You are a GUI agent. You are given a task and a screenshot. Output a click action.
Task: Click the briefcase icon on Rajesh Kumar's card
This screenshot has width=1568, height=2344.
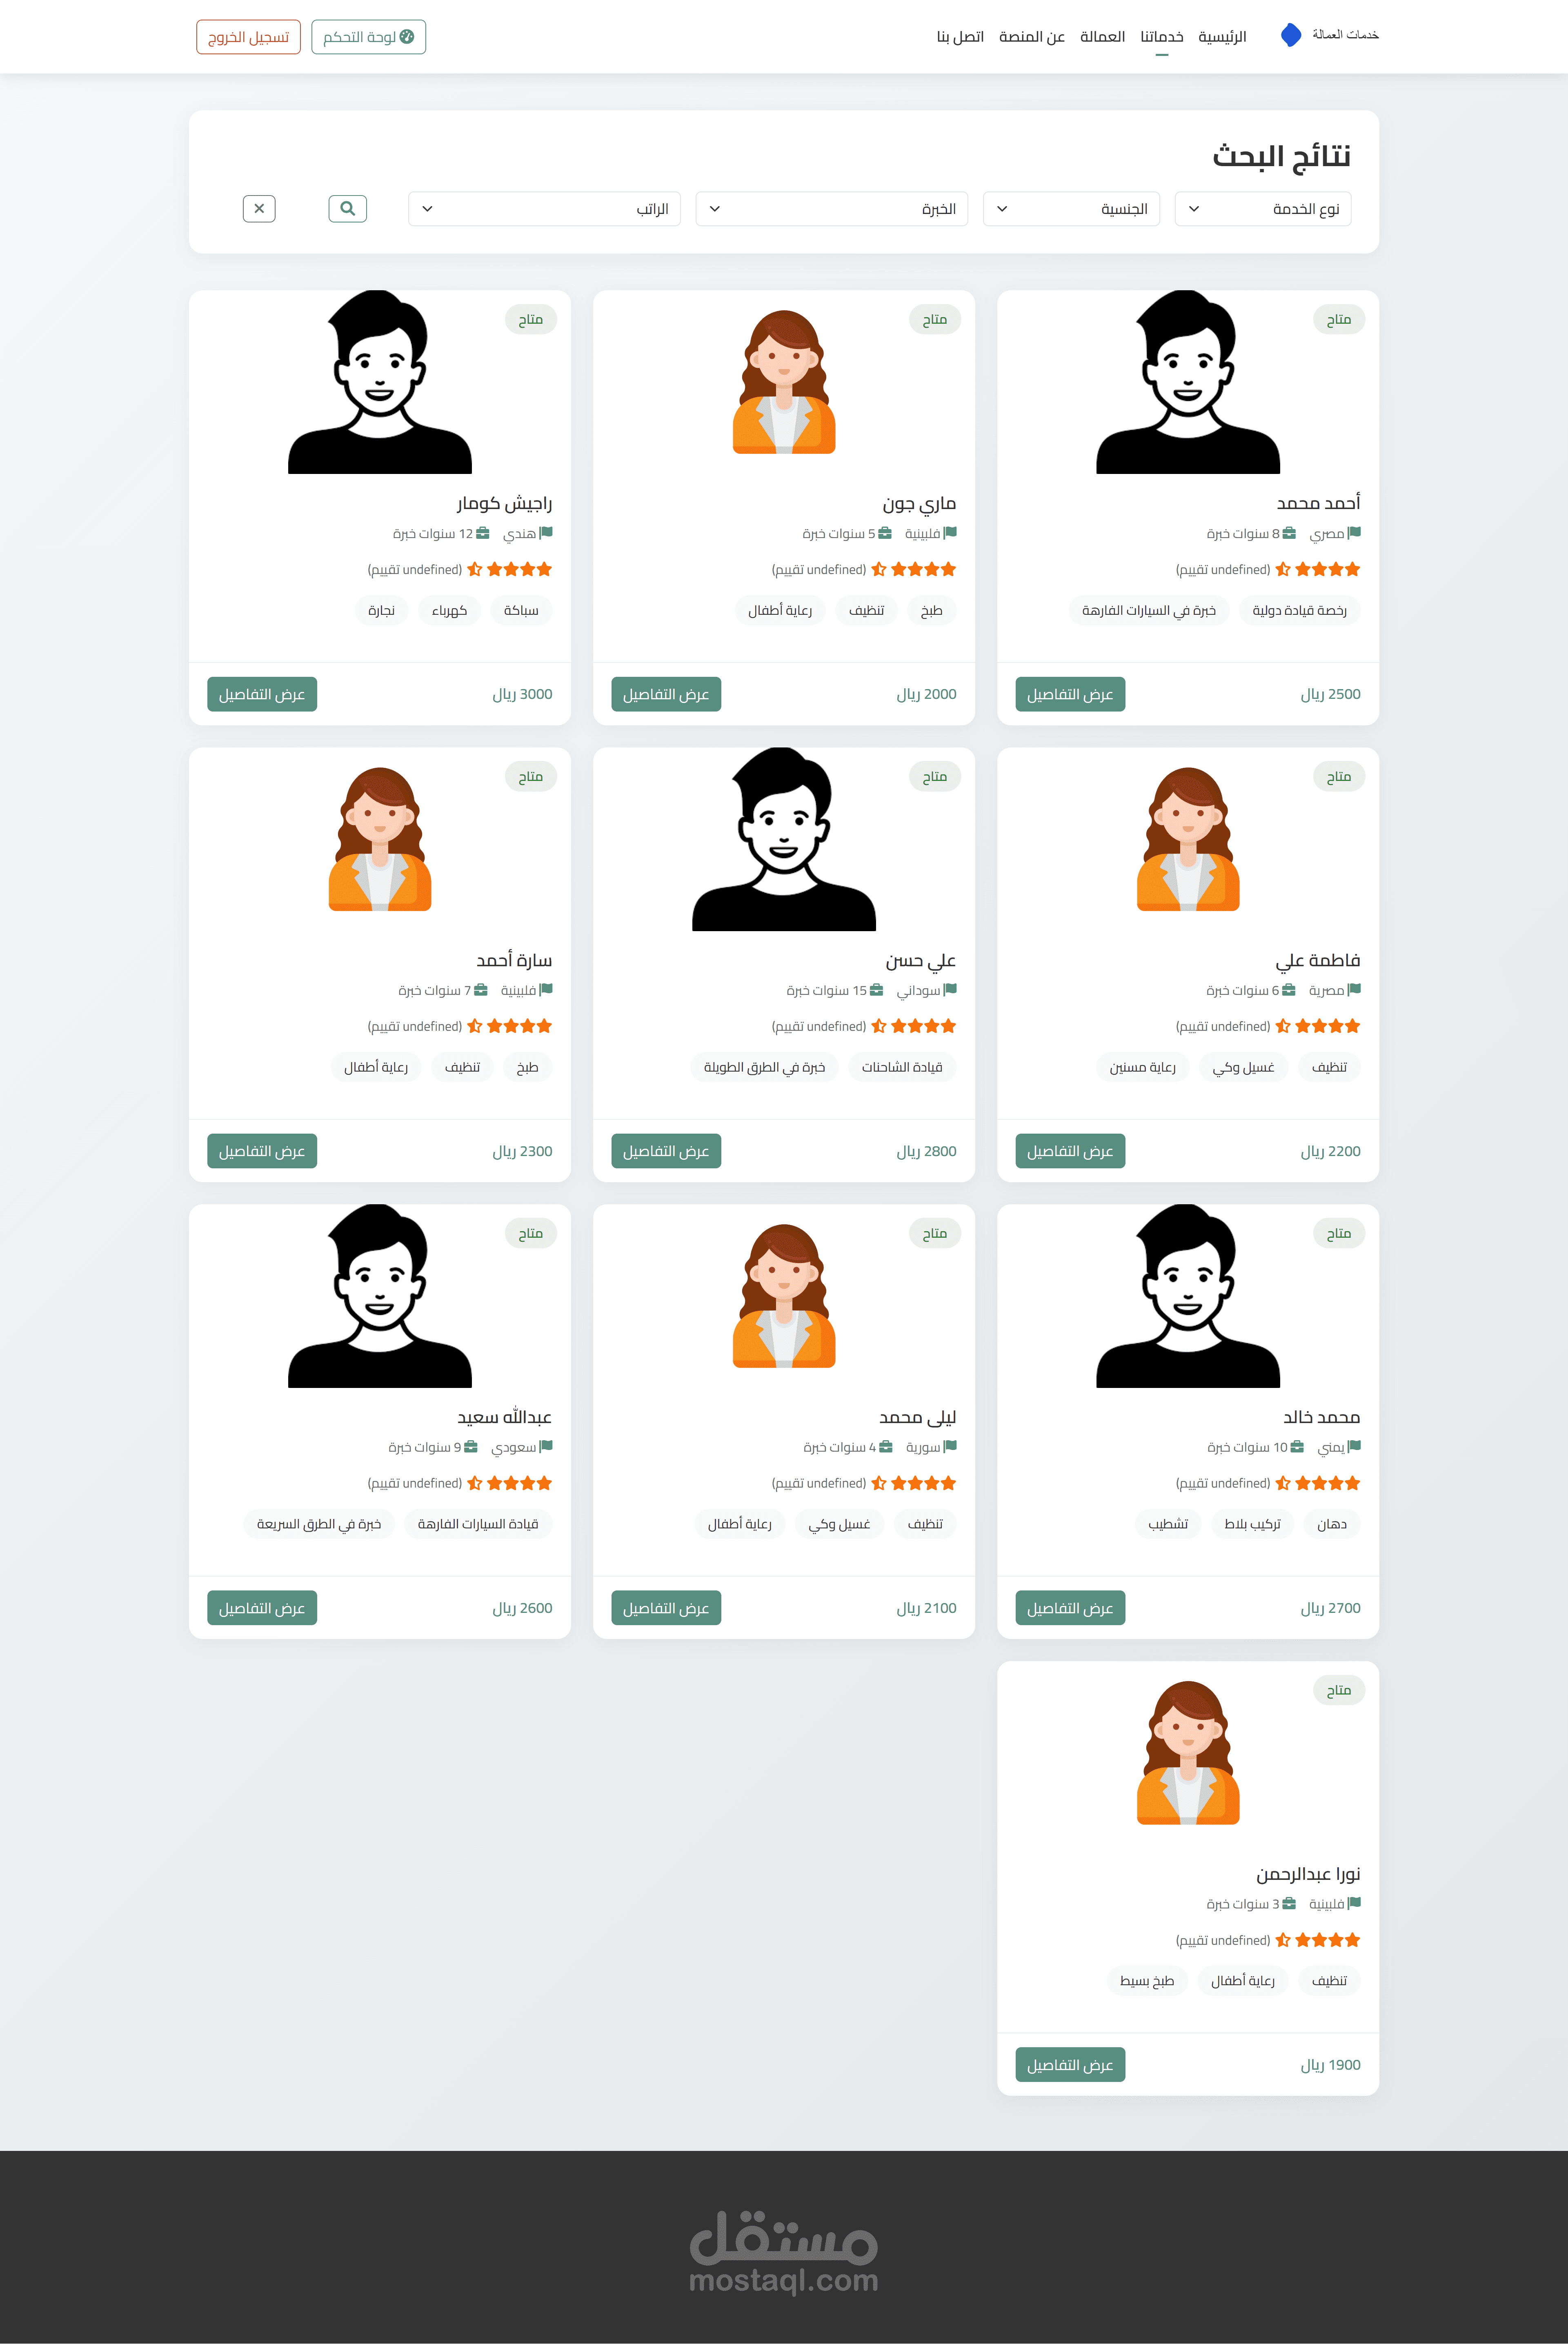[x=483, y=533]
